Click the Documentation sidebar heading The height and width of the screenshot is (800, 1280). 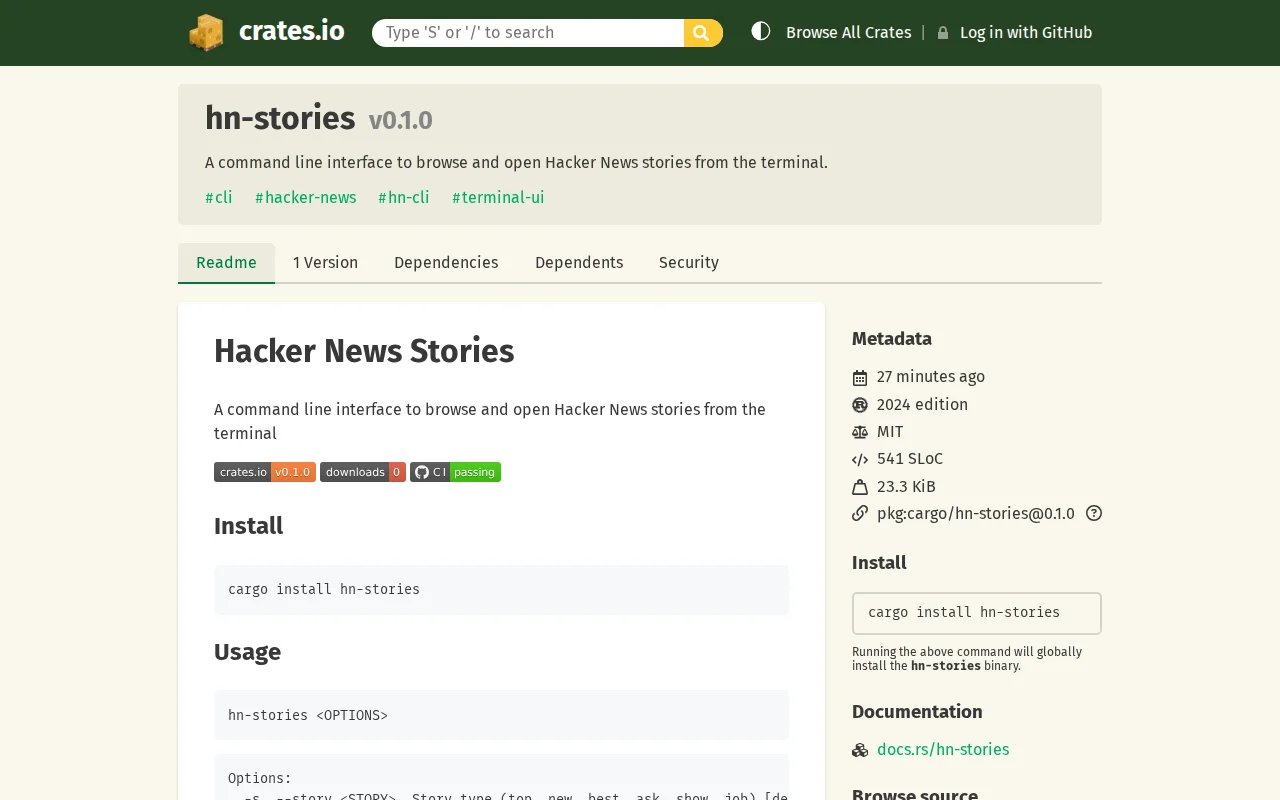pos(917,712)
